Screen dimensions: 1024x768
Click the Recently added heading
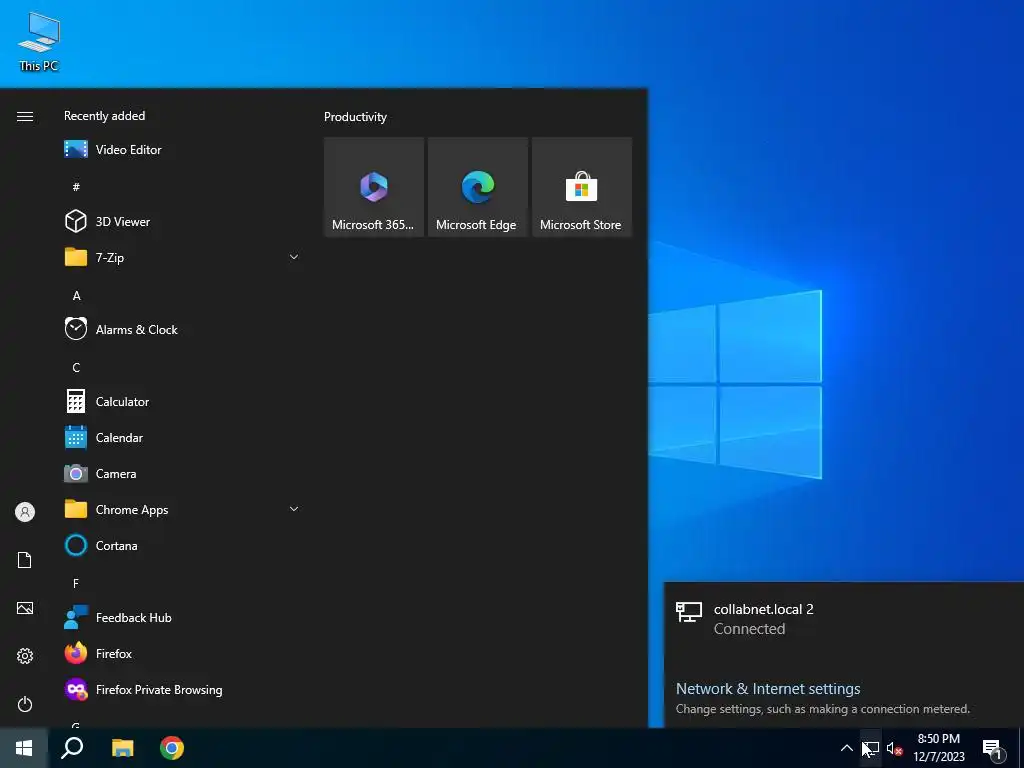click(x=104, y=116)
